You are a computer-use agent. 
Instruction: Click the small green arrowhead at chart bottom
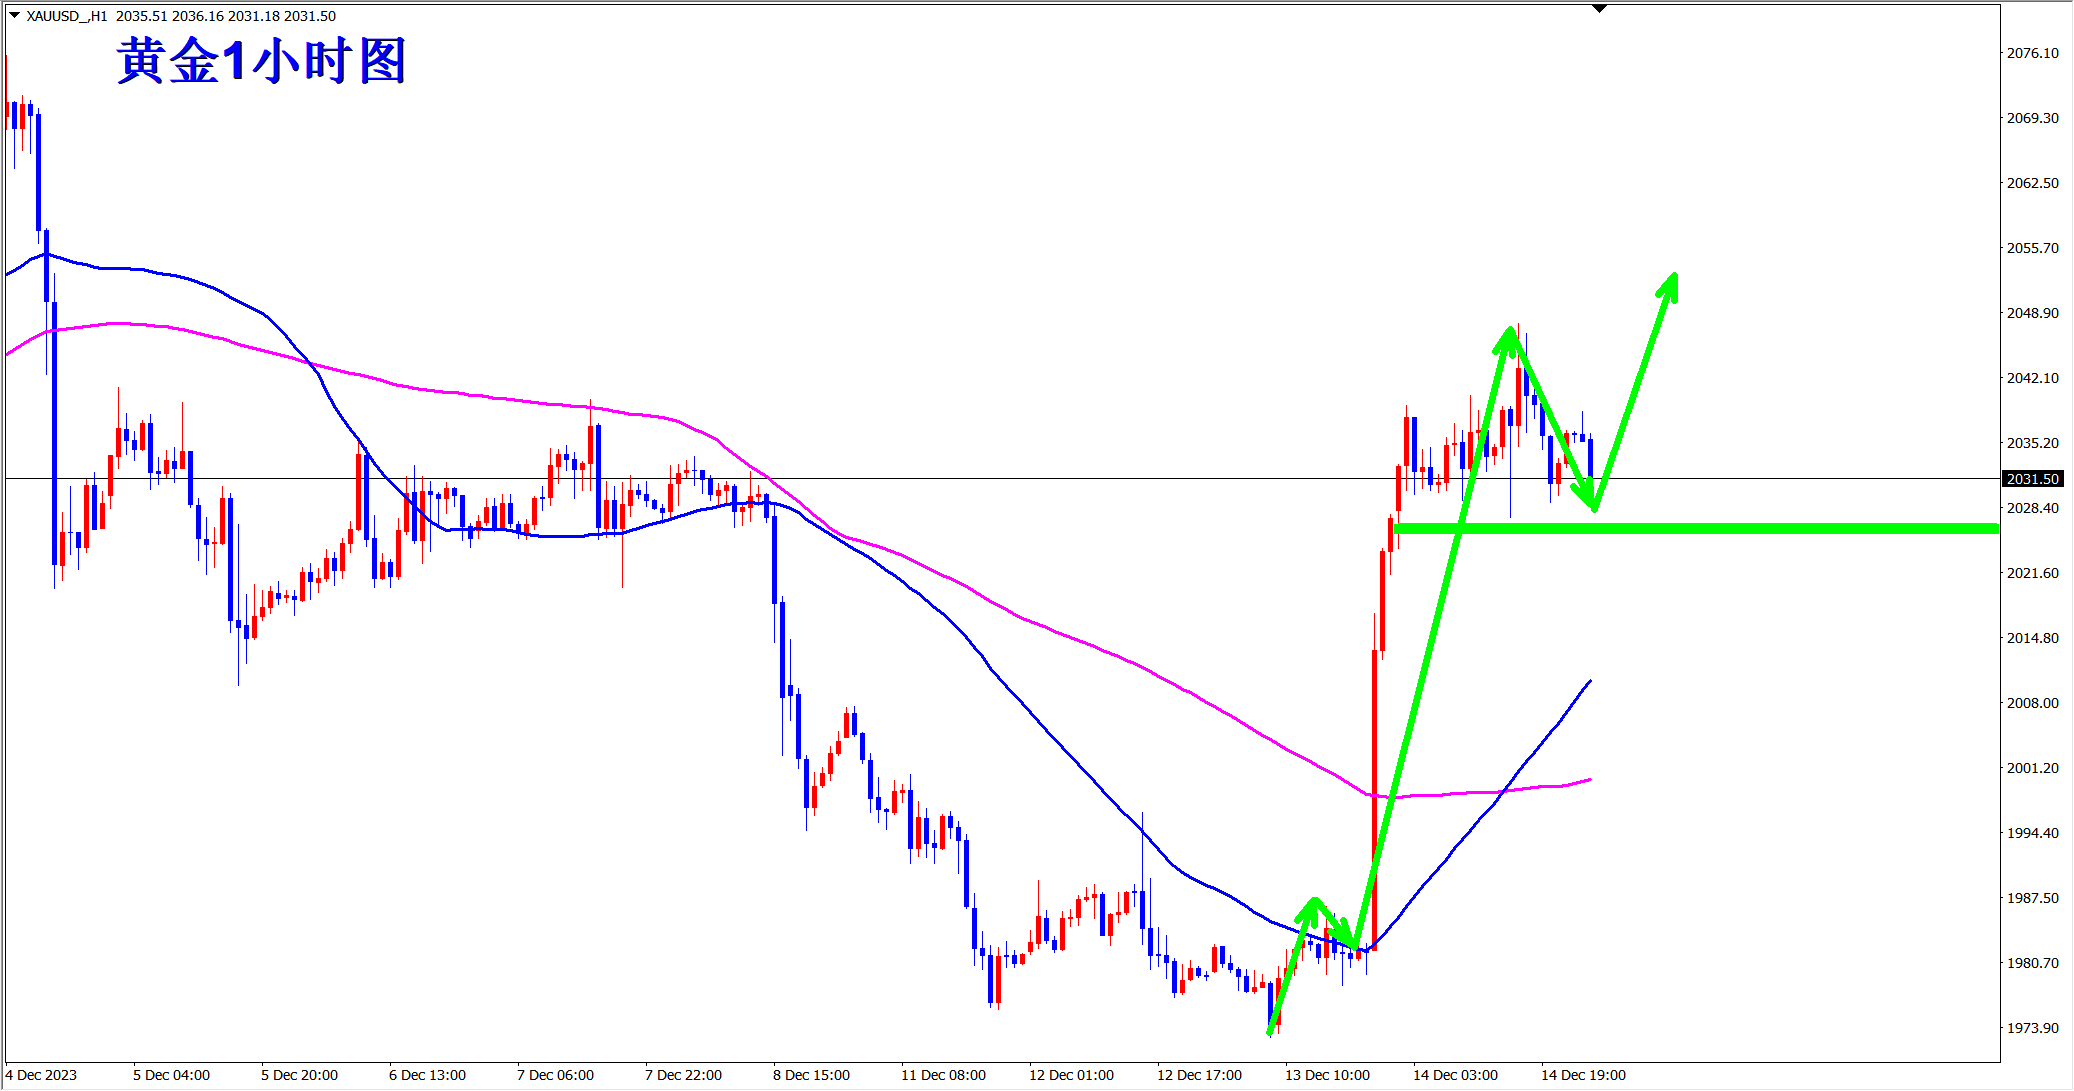(x=1312, y=906)
